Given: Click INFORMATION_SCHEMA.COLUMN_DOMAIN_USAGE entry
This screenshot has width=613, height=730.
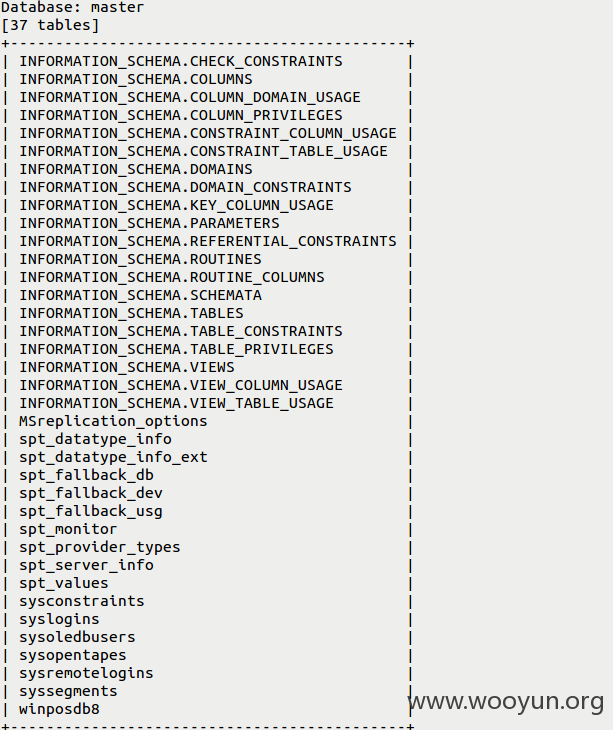Looking at the screenshot, I should [189, 97].
